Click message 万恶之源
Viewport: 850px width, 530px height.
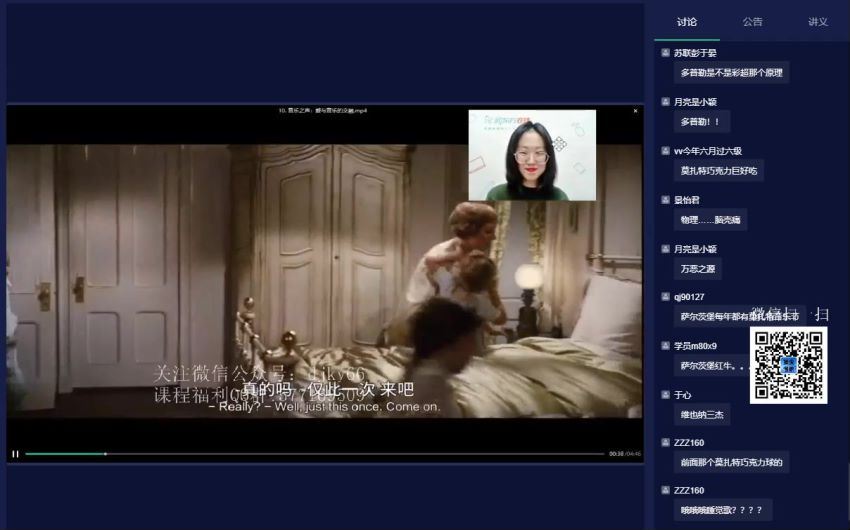coord(698,269)
